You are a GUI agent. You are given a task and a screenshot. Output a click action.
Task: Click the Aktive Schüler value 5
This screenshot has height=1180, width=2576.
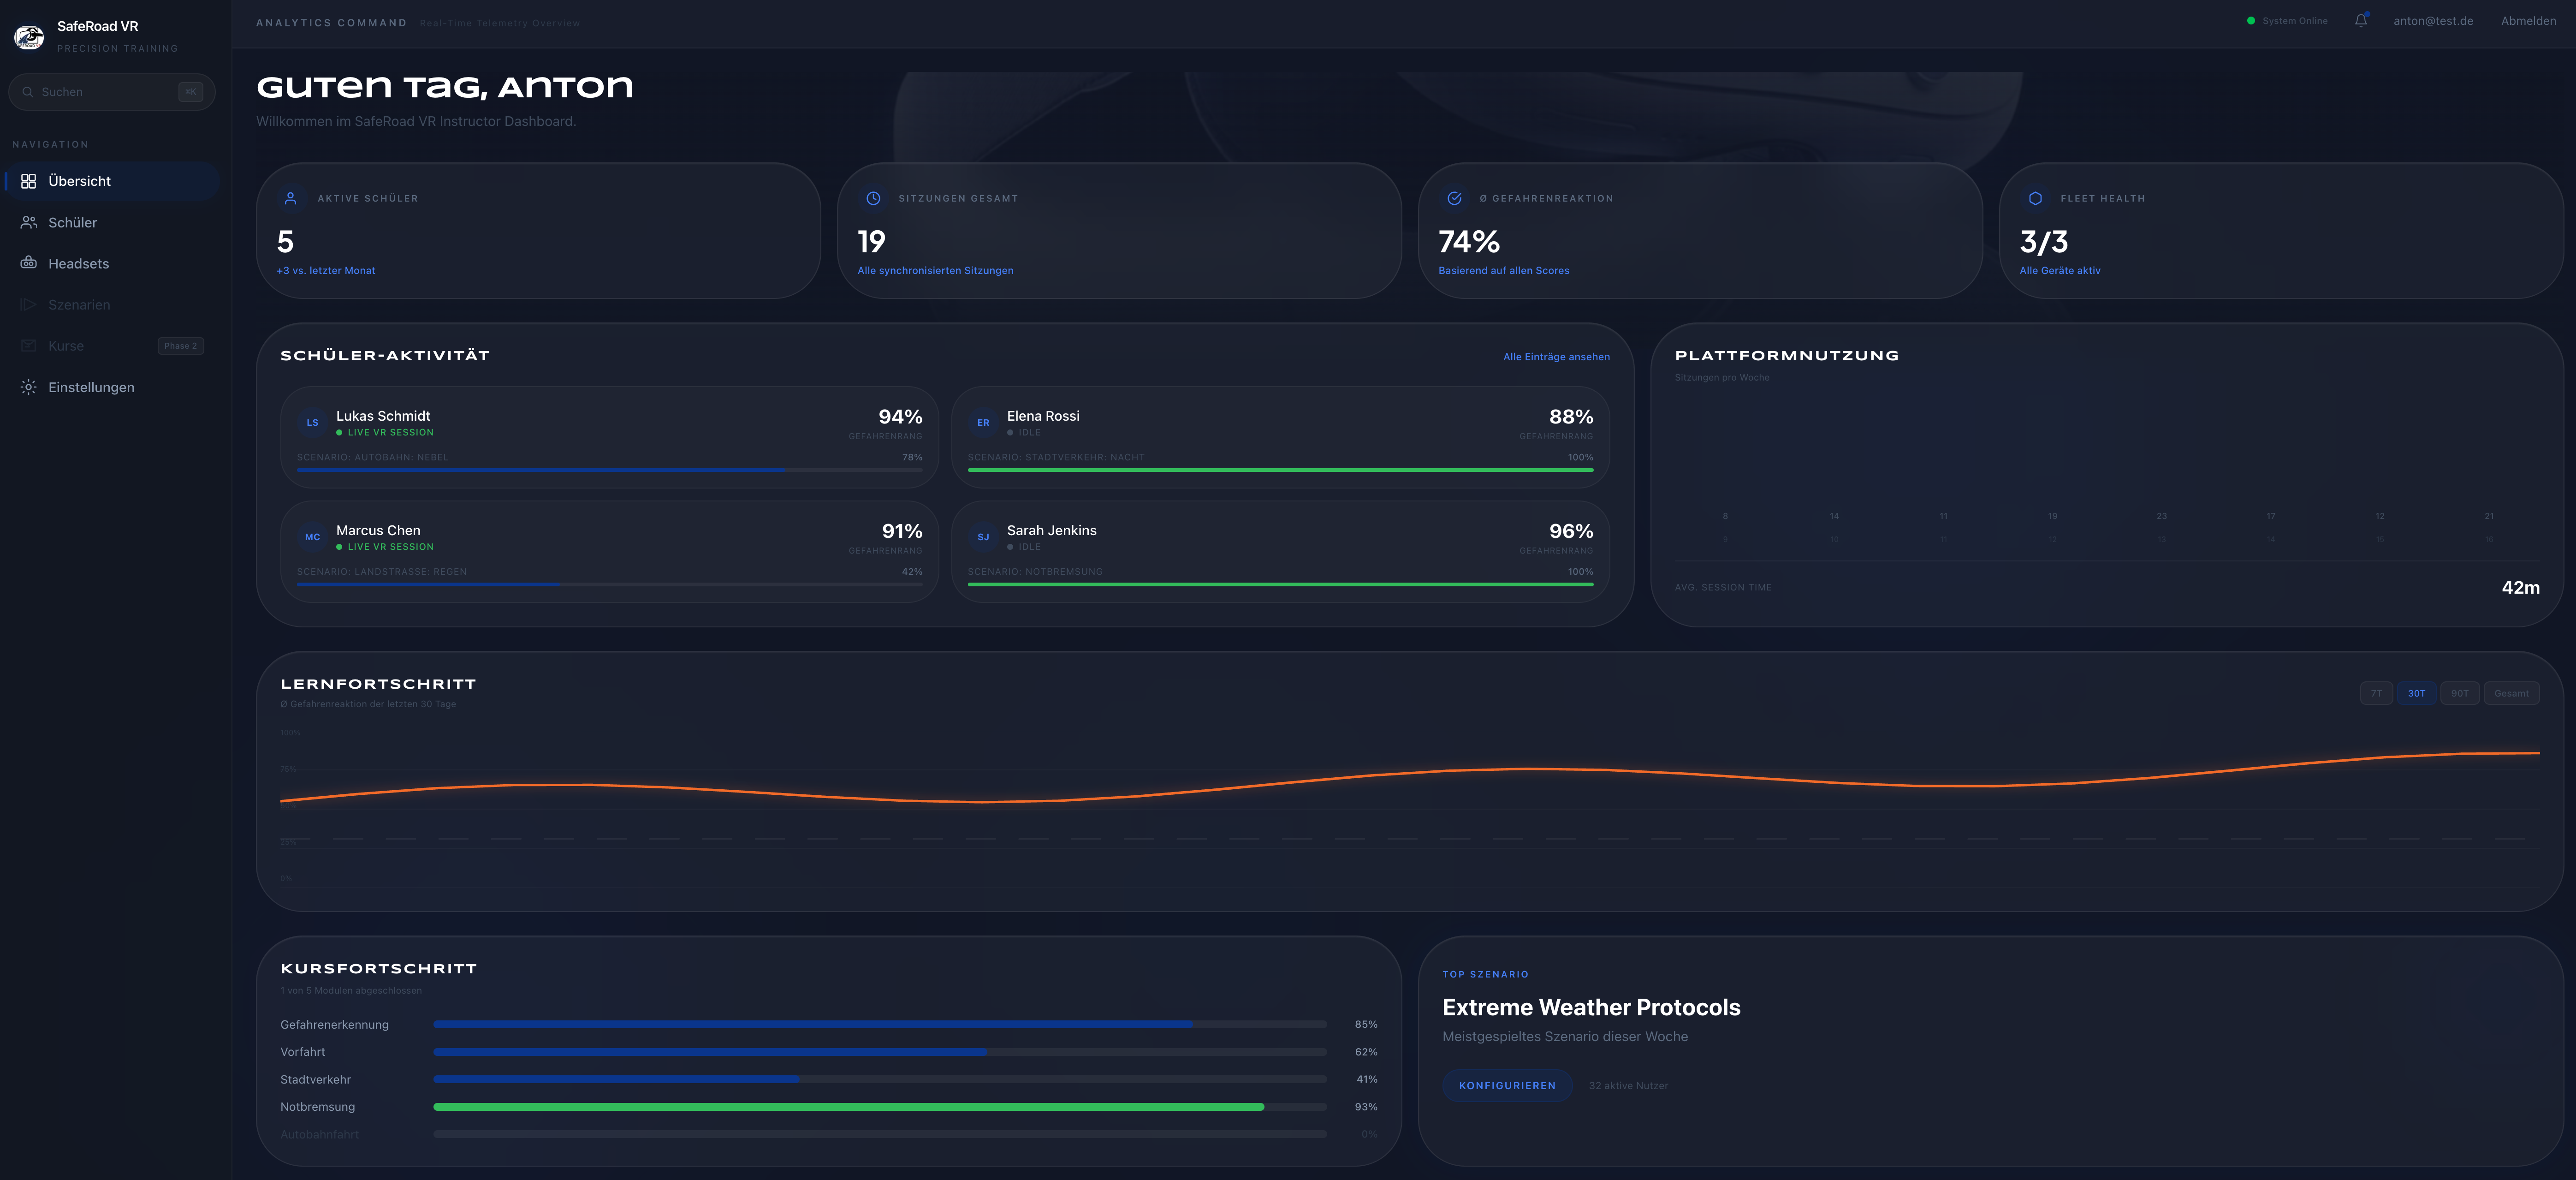click(x=285, y=242)
